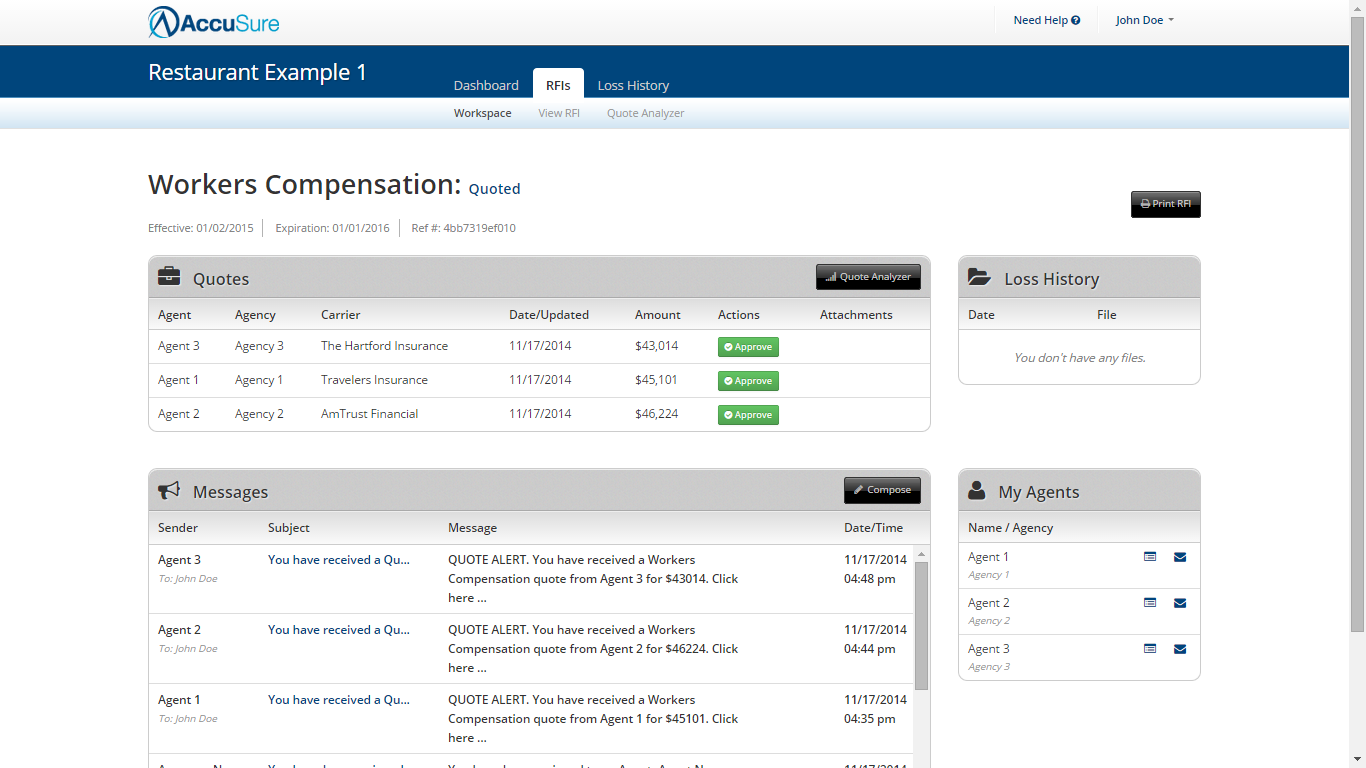Open Quote Analyzer from Quotes panel
Image resolution: width=1366 pixels, height=768 pixels.
pos(868,277)
